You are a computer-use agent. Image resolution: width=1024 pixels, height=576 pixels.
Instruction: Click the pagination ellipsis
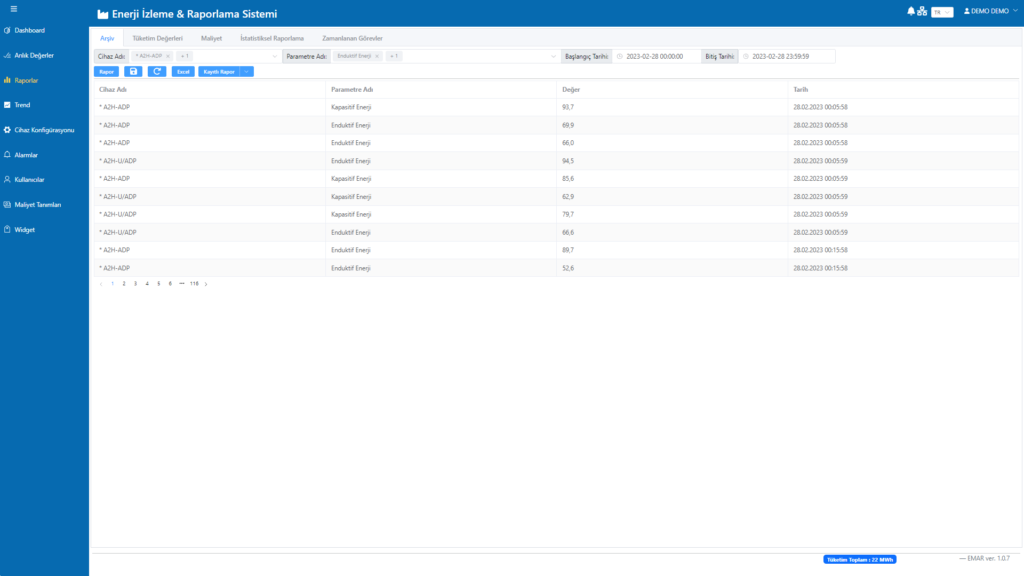tap(182, 284)
